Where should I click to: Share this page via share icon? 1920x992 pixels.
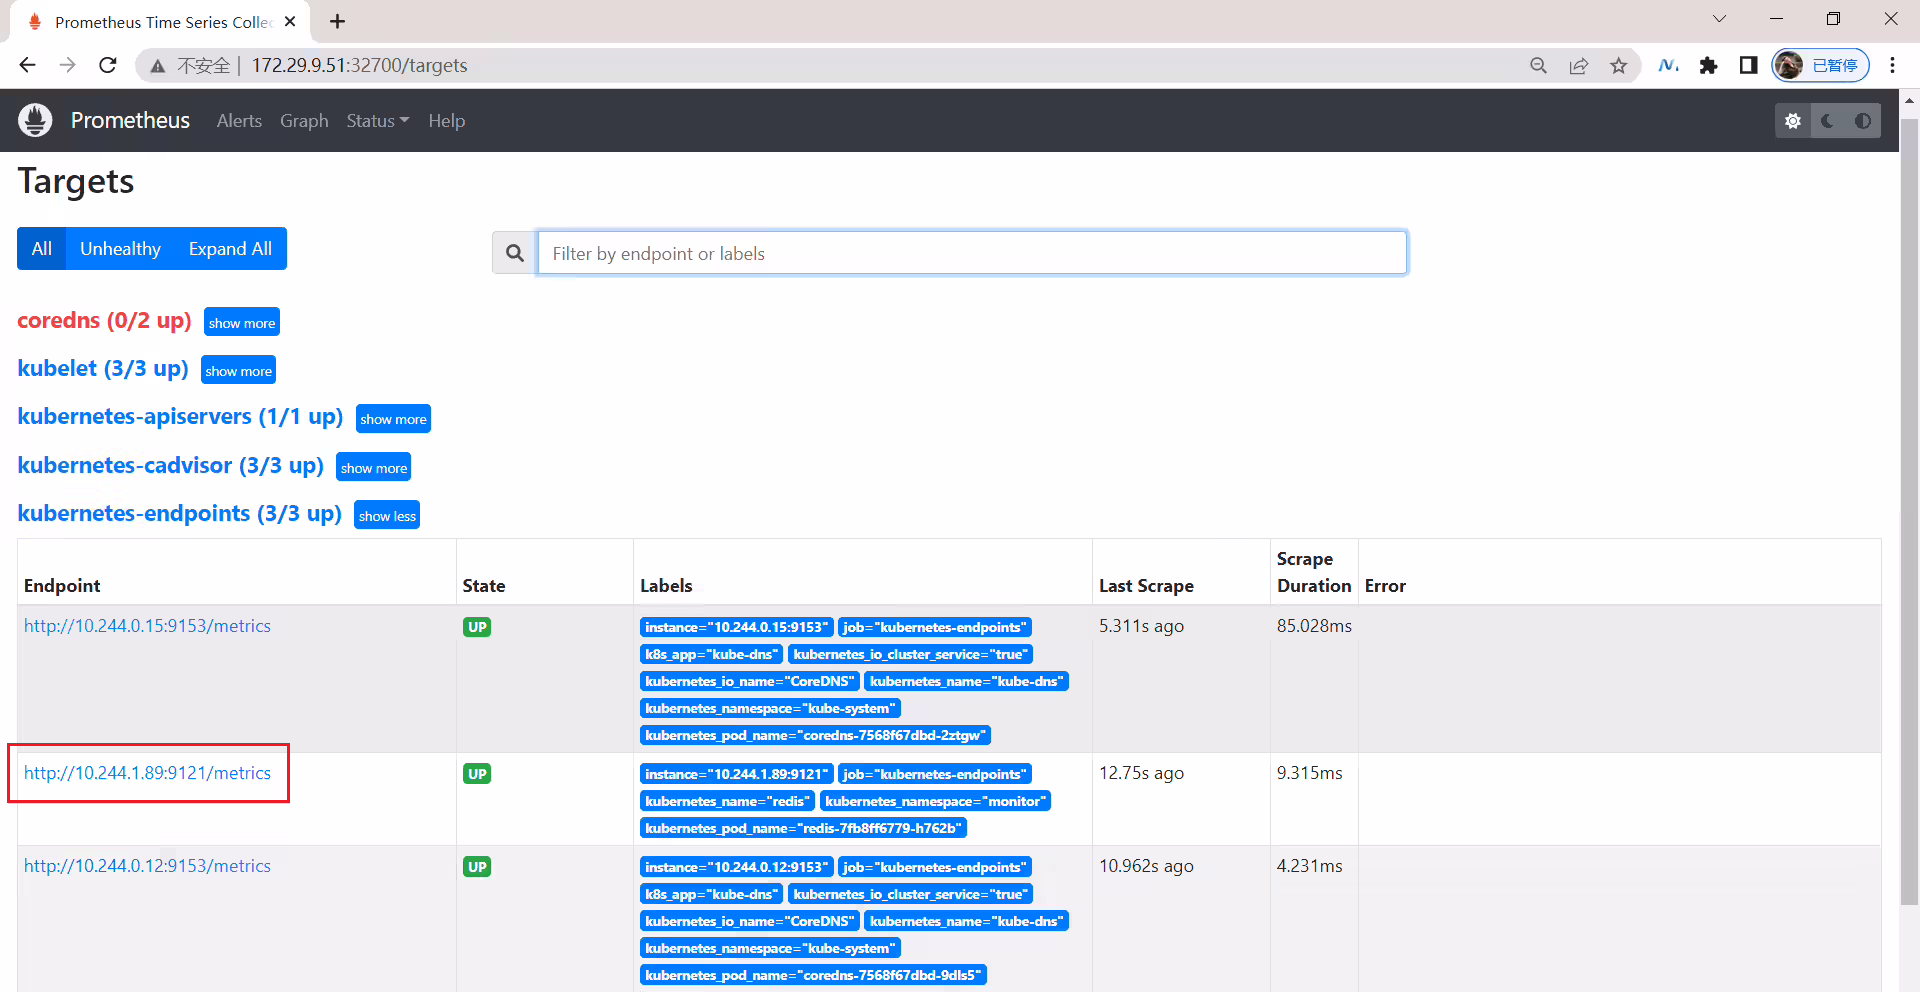coord(1578,65)
